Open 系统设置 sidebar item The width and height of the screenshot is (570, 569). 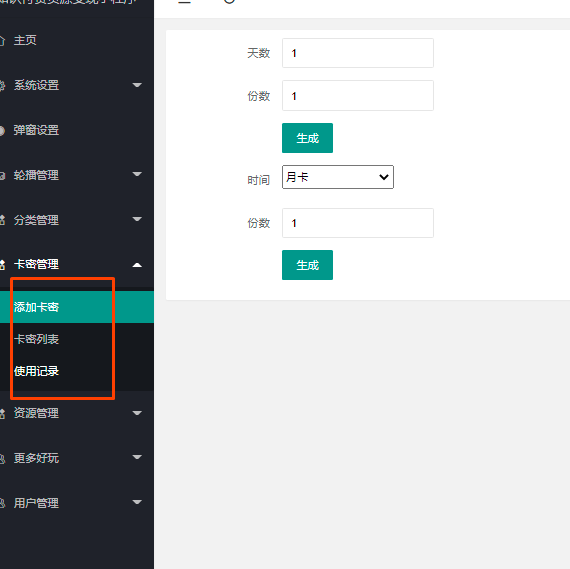pos(36,85)
